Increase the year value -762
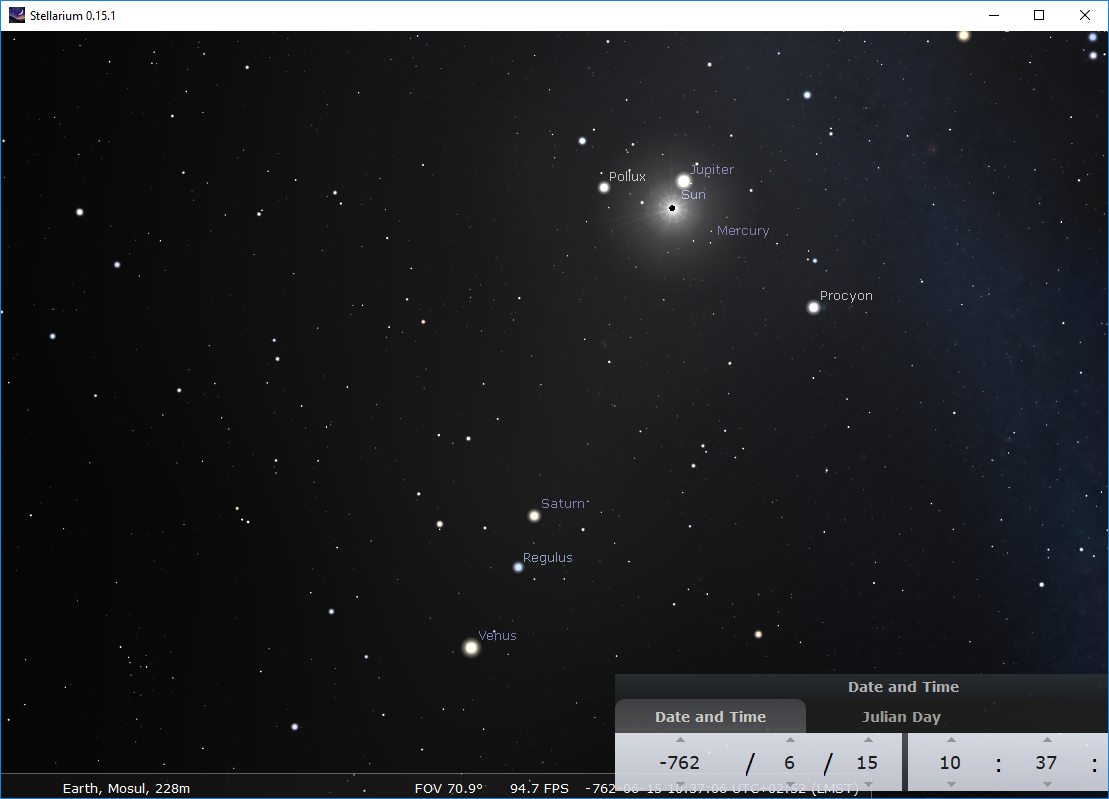Image resolution: width=1109 pixels, height=799 pixels. tap(680, 740)
